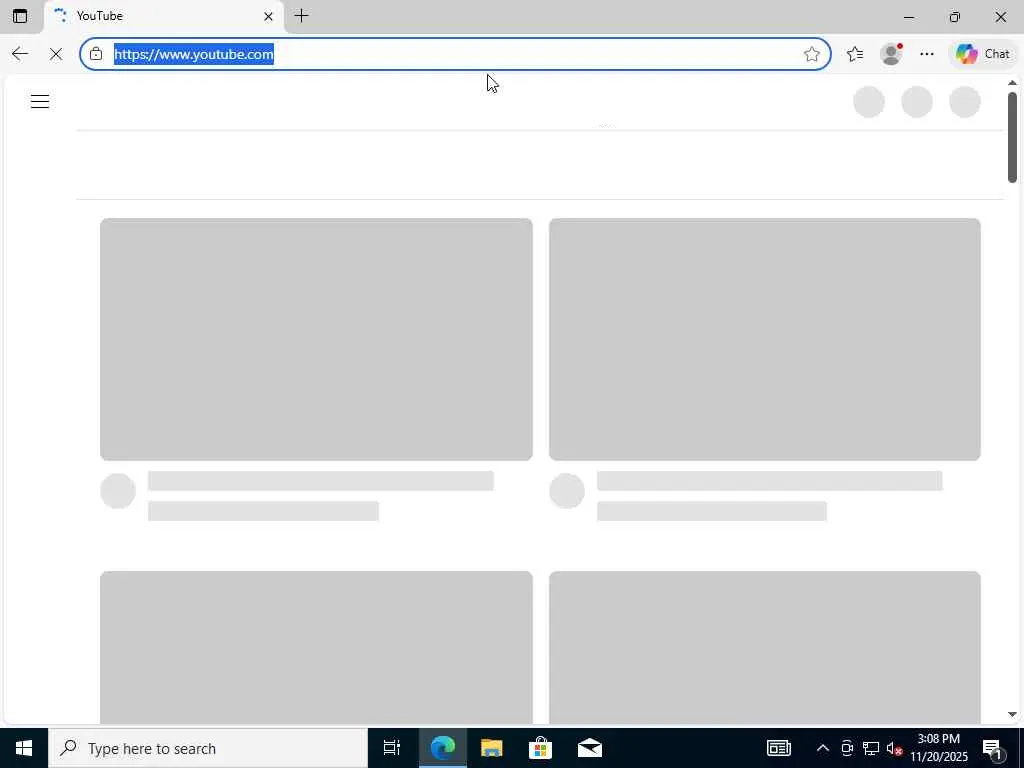The height and width of the screenshot is (768, 1024).
Task: Minimize the Edge browser window
Action: point(909,17)
